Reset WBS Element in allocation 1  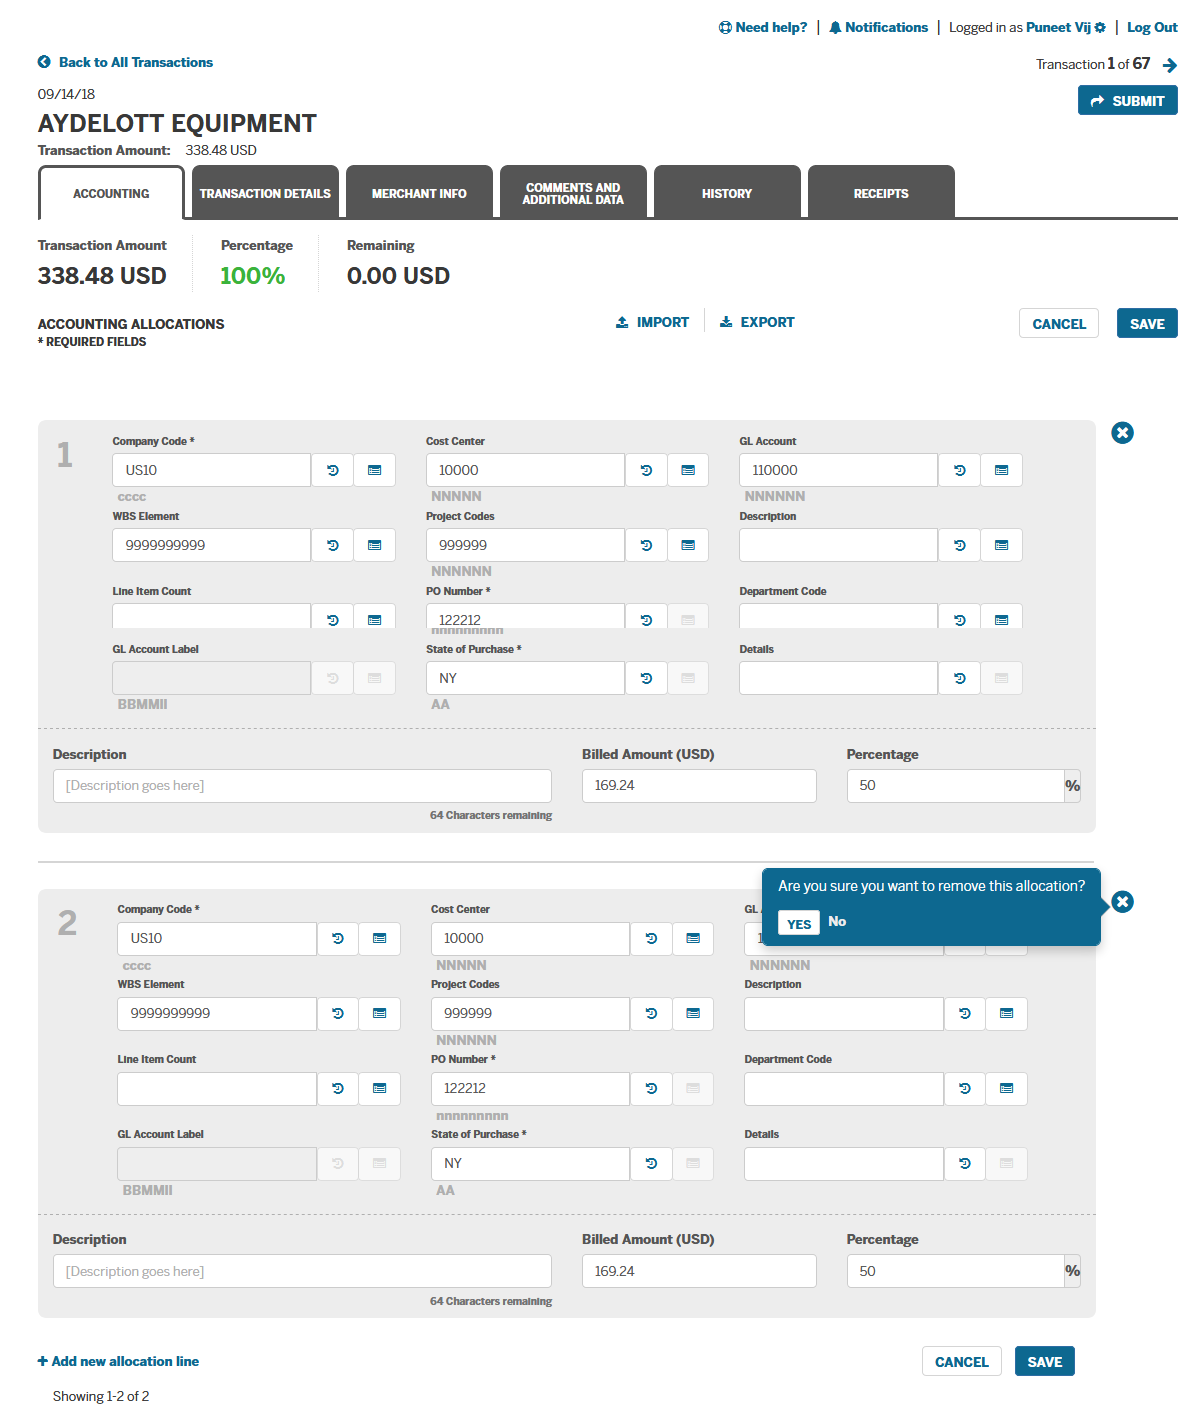tap(333, 545)
